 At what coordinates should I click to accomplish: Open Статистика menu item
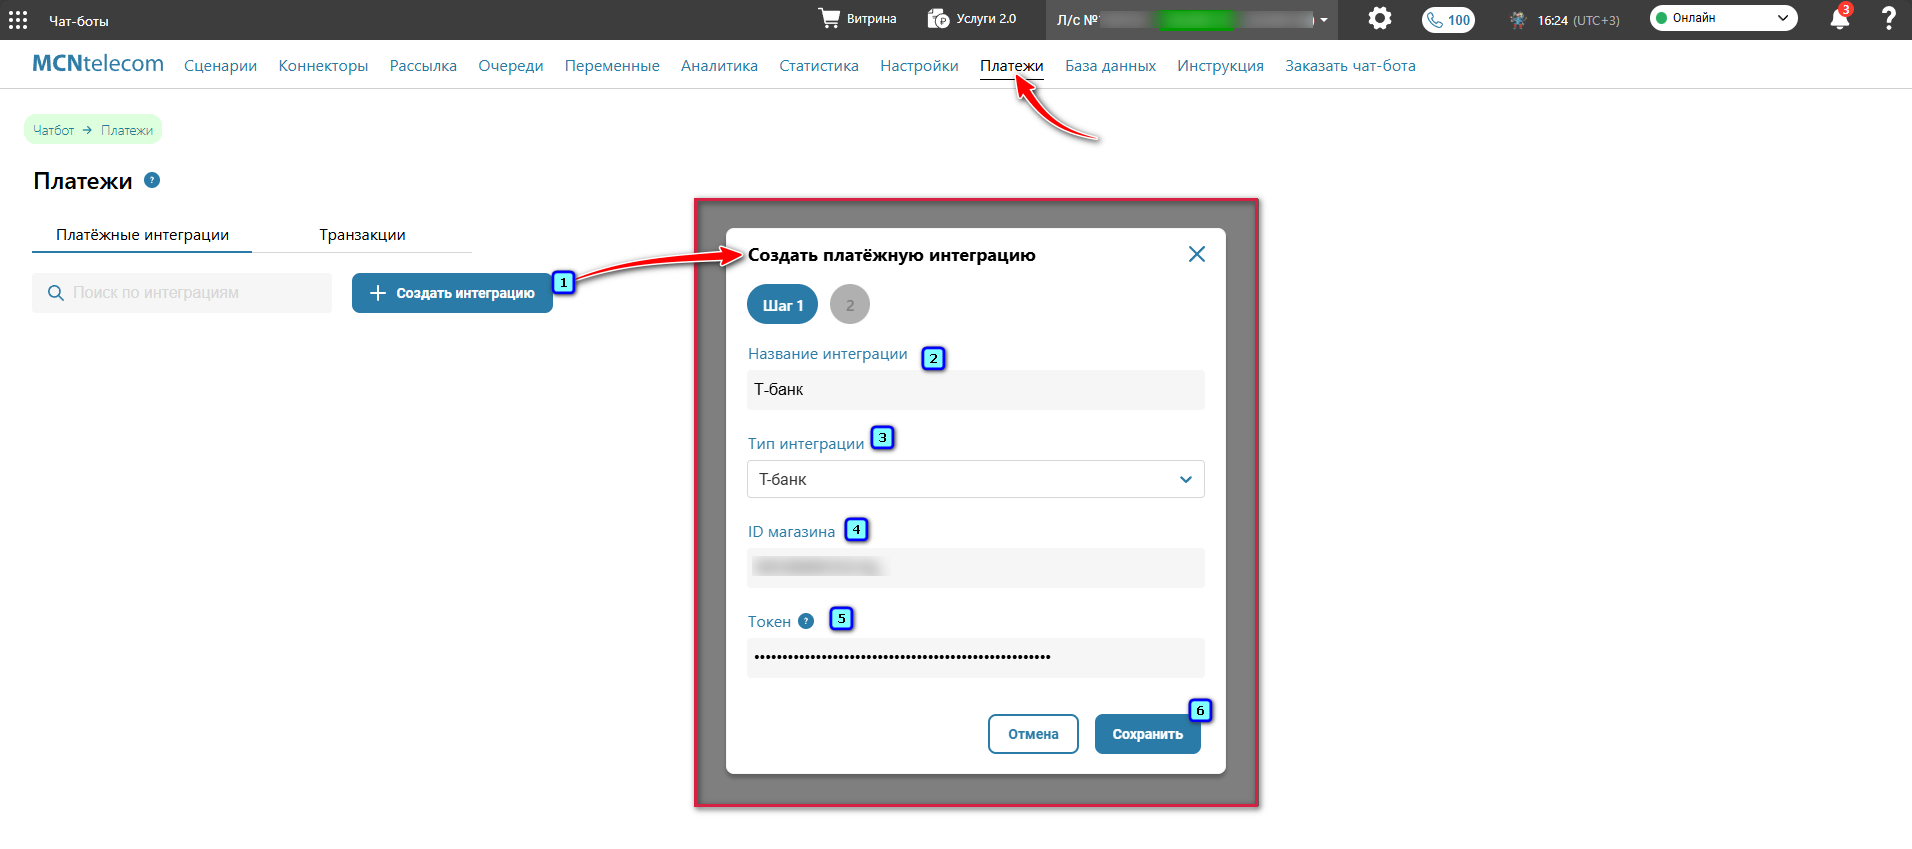[819, 66]
